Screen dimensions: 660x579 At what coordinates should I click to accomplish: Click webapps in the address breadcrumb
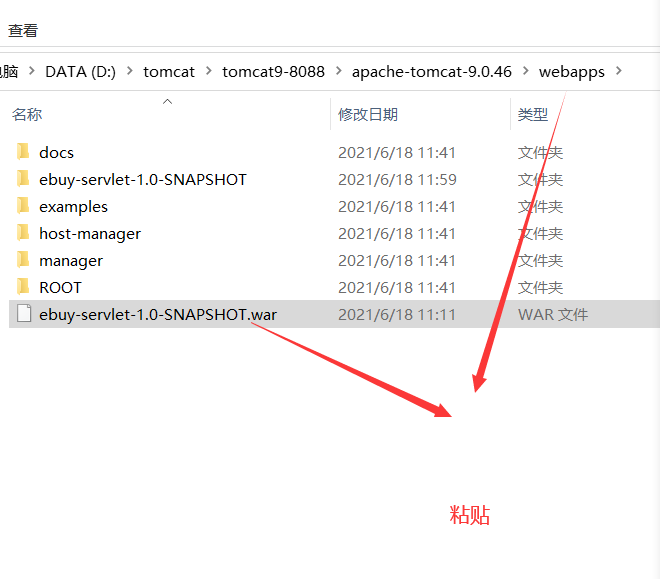coord(572,72)
